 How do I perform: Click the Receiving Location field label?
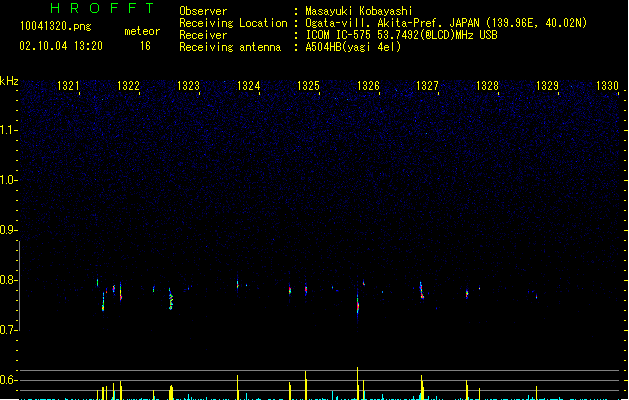(x=233, y=23)
